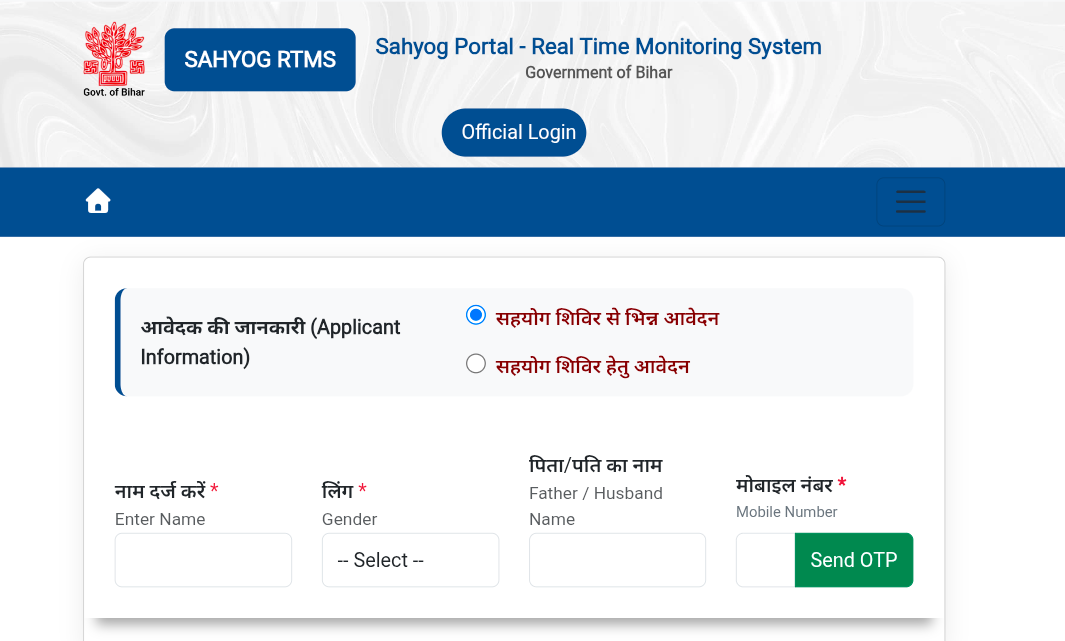
Task: Click the Send OTP button
Action: click(x=854, y=560)
